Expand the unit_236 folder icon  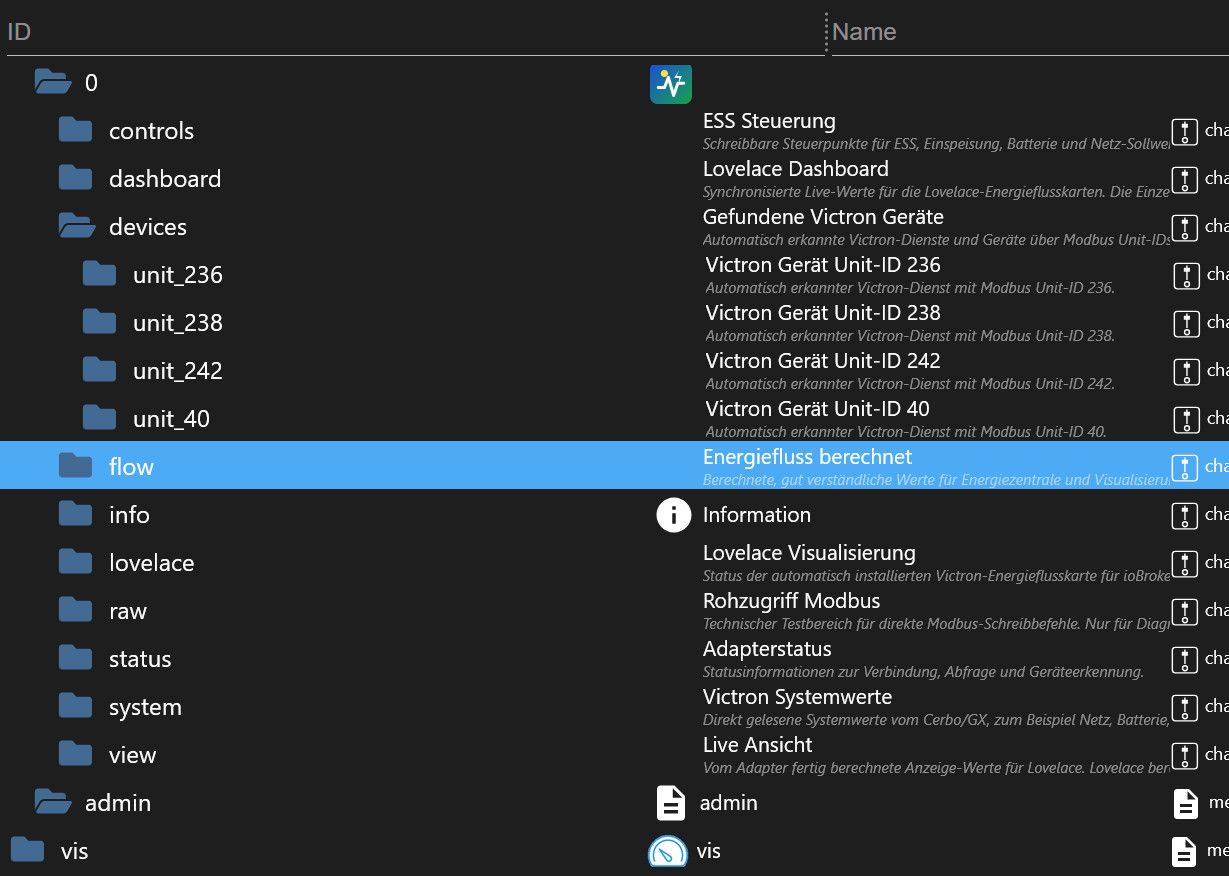coord(99,274)
